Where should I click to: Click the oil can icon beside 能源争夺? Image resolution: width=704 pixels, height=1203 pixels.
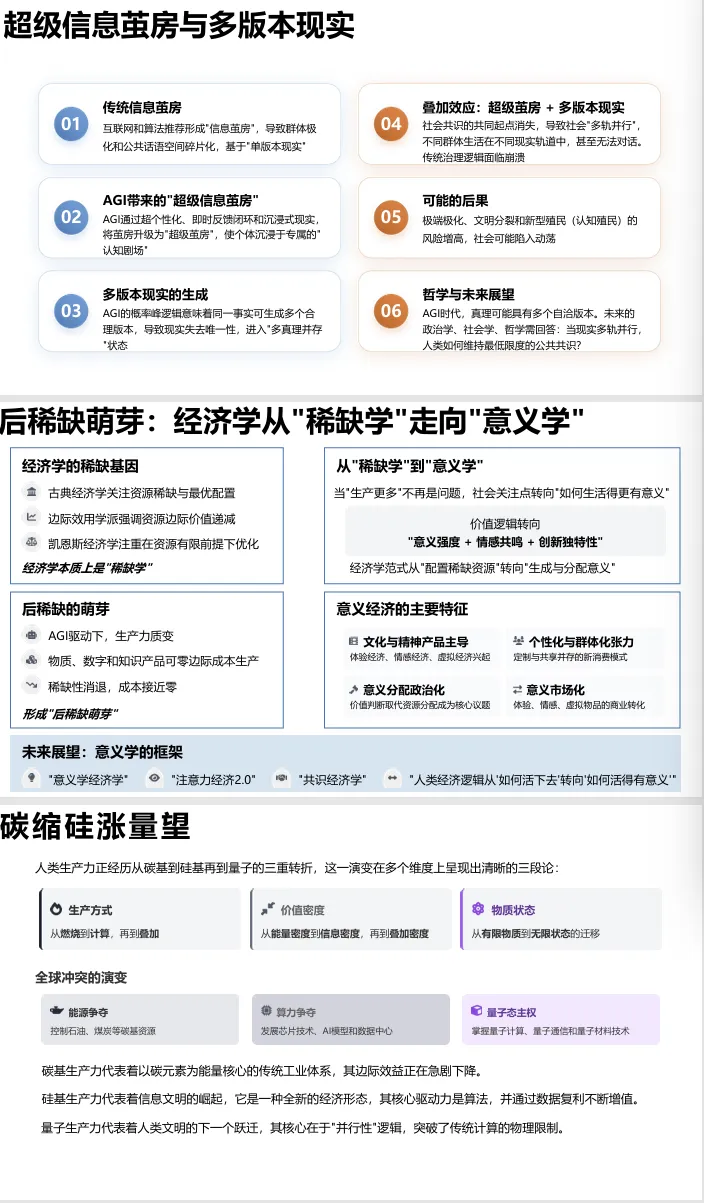click(x=56, y=1012)
